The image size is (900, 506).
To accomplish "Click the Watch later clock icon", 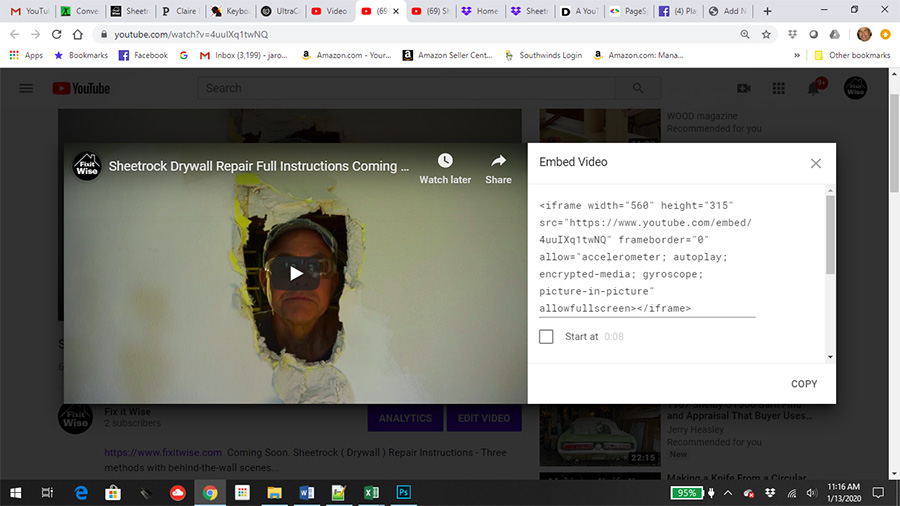I will pyautogui.click(x=445, y=161).
